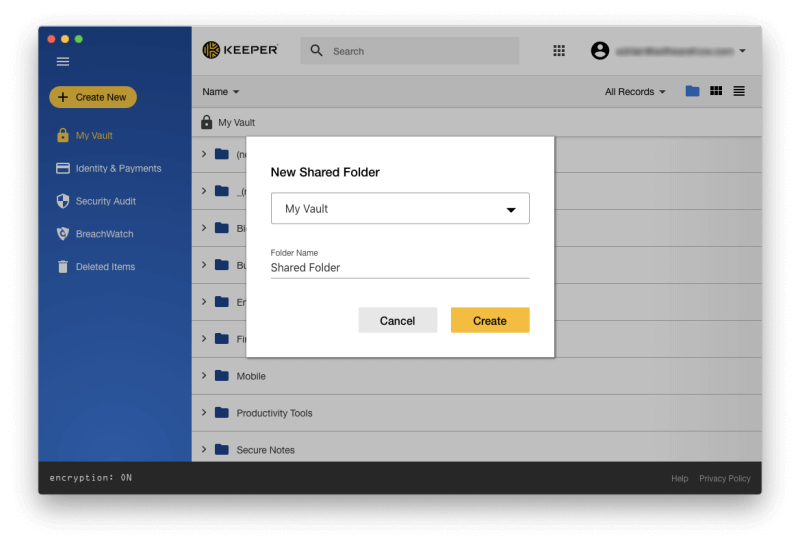
Task: Click the search magnifier icon
Action: click(316, 51)
